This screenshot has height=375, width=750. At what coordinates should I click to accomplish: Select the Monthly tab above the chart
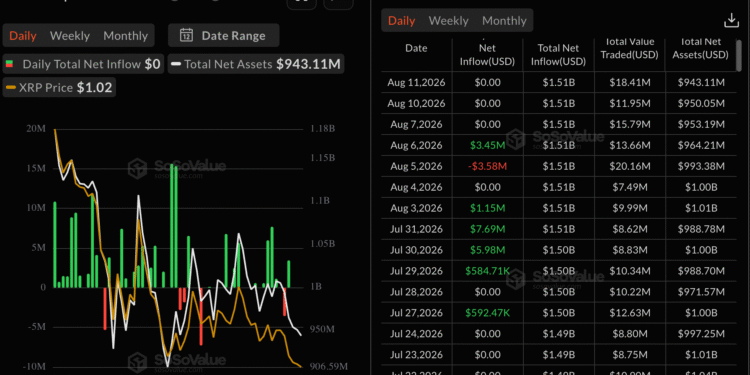point(126,36)
